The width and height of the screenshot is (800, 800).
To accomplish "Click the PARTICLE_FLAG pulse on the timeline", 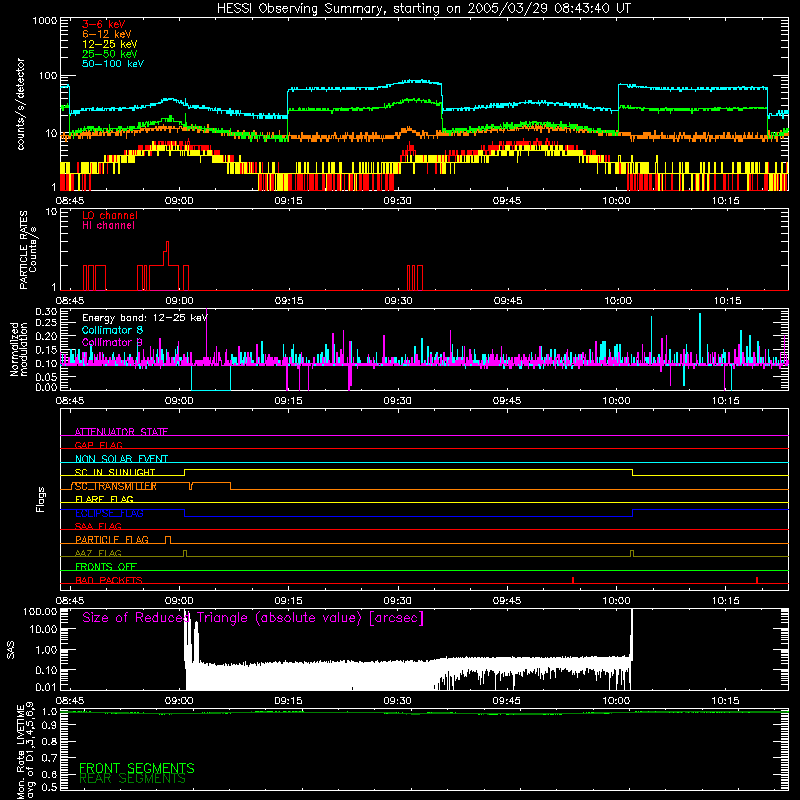I will pos(168,540).
